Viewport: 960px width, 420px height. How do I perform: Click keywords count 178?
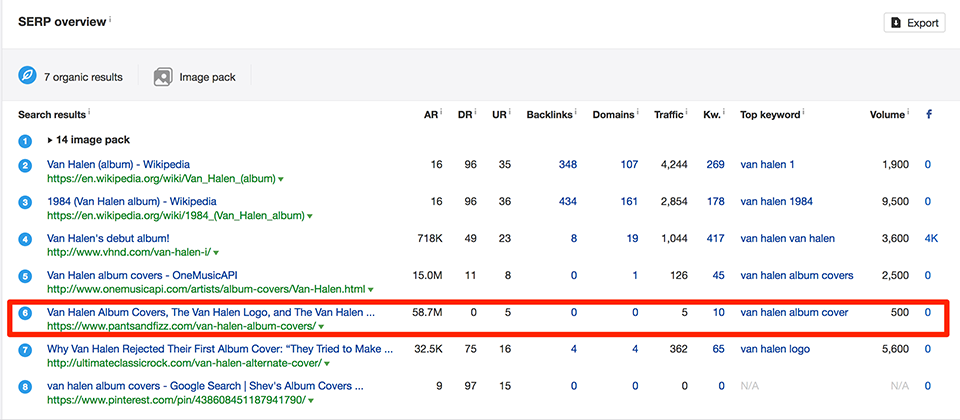[x=715, y=201]
